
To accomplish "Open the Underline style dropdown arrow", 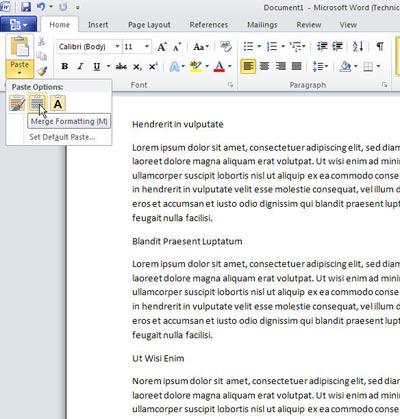I will click(108, 66).
